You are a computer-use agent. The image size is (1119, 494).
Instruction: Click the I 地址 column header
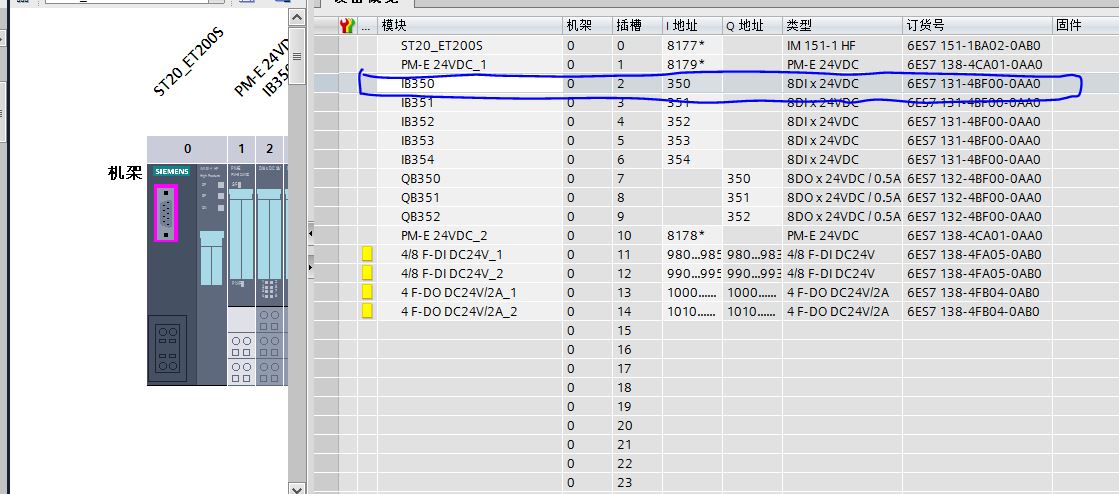click(692, 26)
